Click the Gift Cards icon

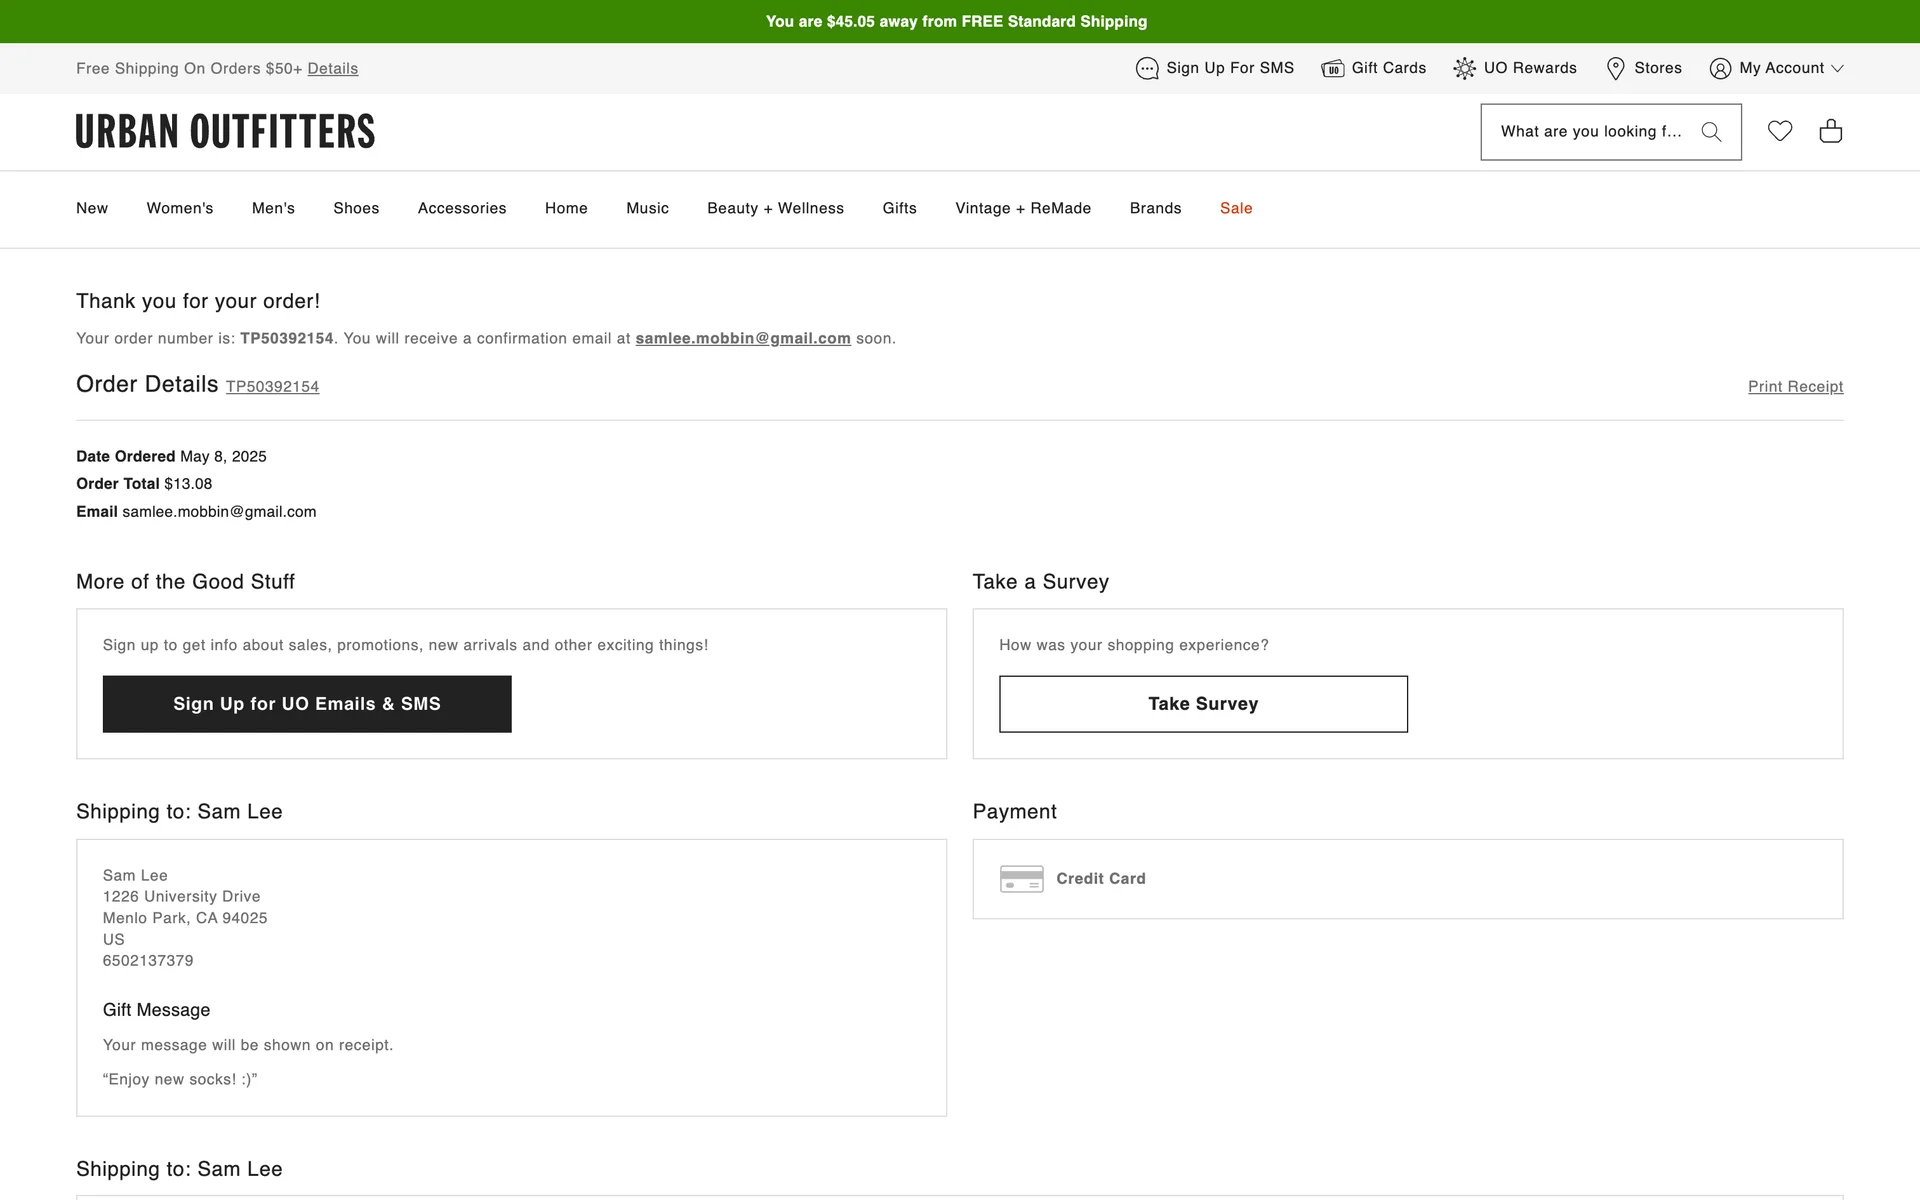coord(1332,68)
